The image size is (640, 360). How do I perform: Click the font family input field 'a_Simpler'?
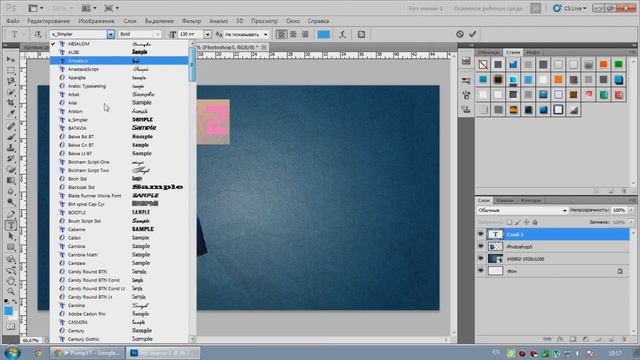pos(78,34)
